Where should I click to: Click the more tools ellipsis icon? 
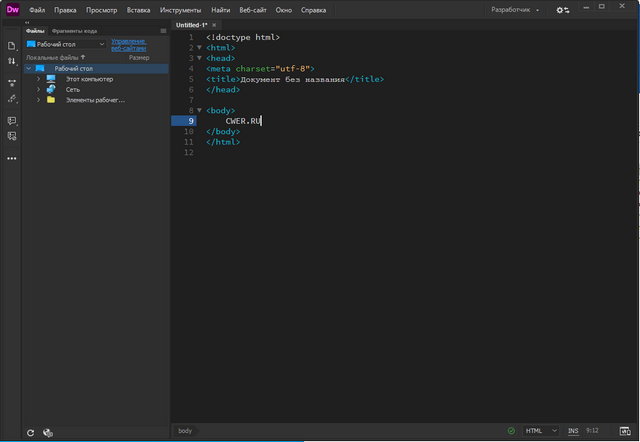tap(12, 158)
